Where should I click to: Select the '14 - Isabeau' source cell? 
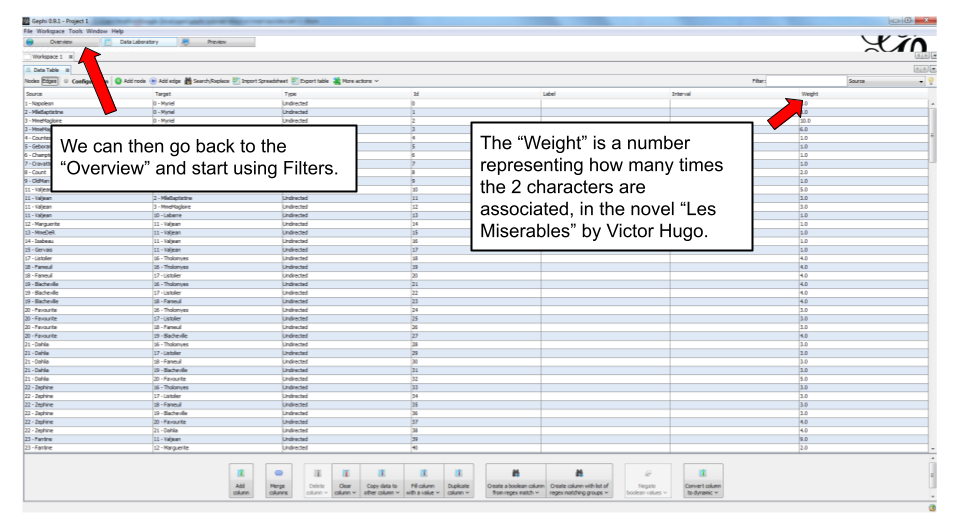pyautogui.click(x=88, y=241)
